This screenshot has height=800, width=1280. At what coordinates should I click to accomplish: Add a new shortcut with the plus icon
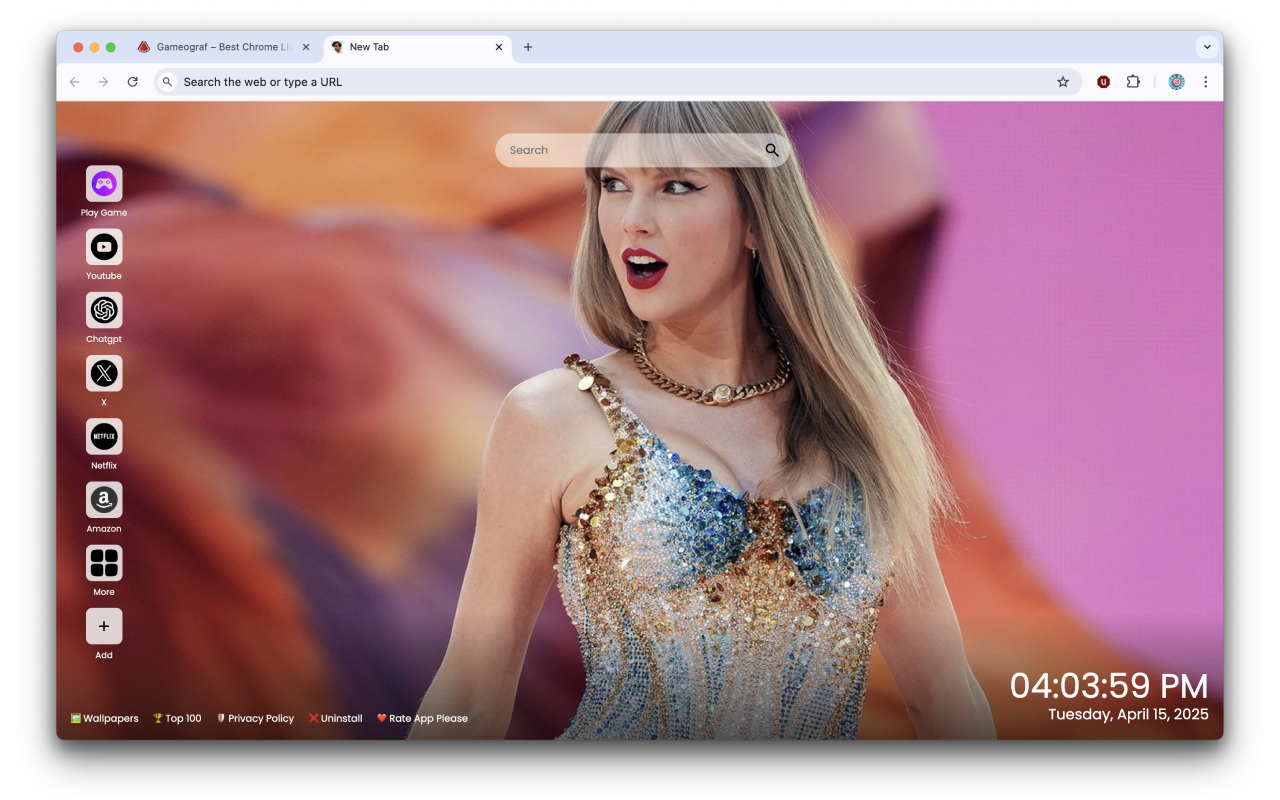[x=104, y=626]
